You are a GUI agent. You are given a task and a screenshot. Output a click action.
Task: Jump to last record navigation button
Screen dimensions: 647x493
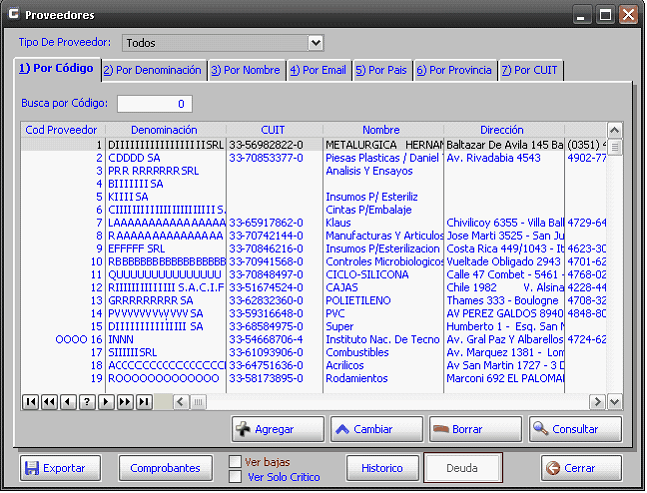(144, 401)
